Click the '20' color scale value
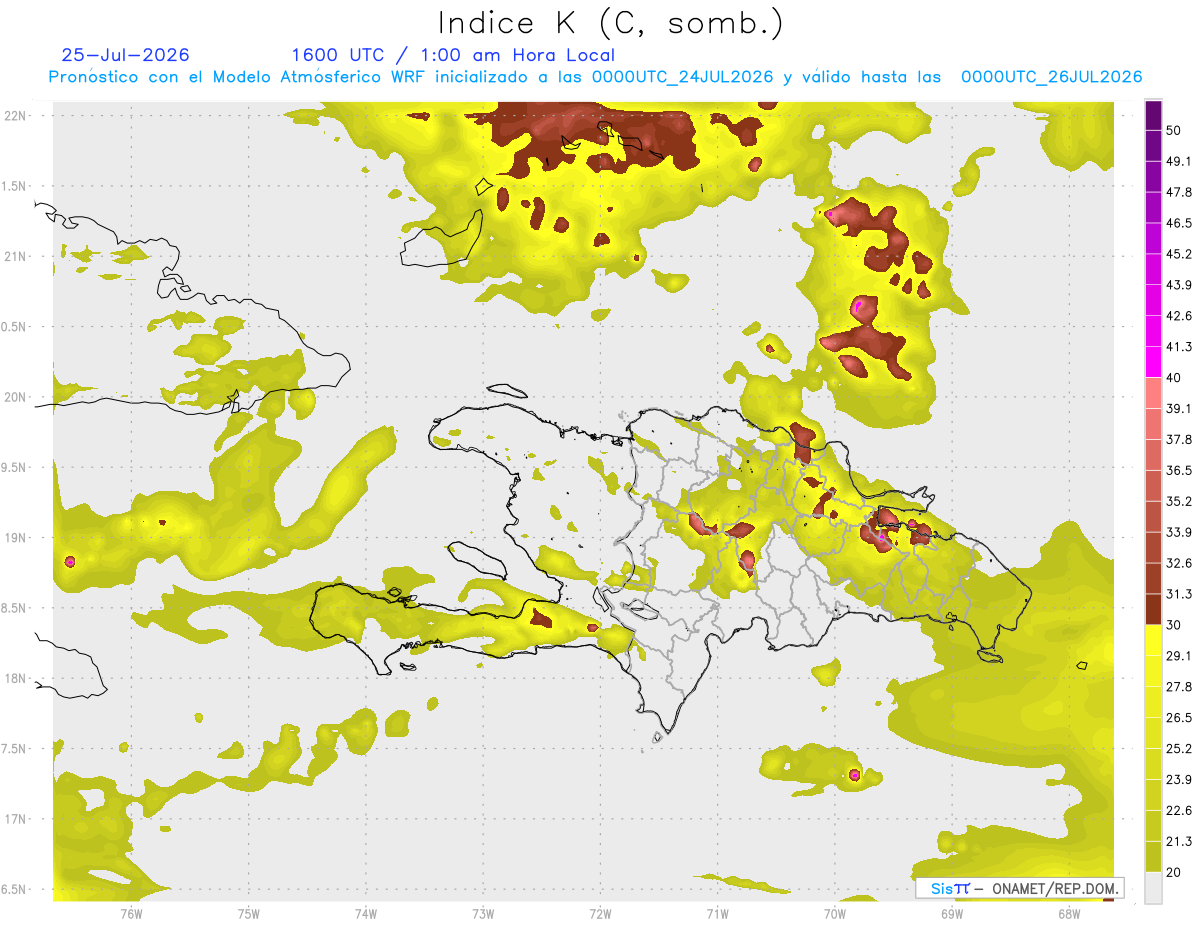This screenshot has height=927, width=1200. click(1174, 872)
